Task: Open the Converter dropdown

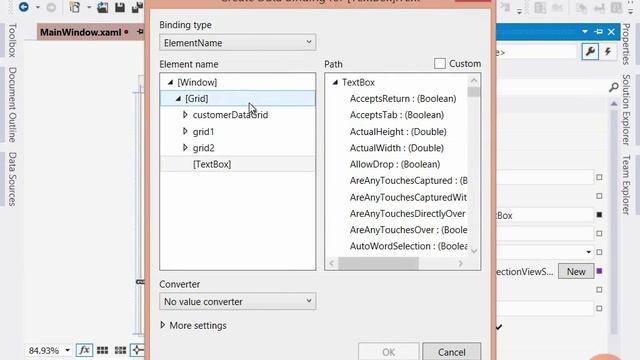Action: pyautogui.click(x=238, y=301)
